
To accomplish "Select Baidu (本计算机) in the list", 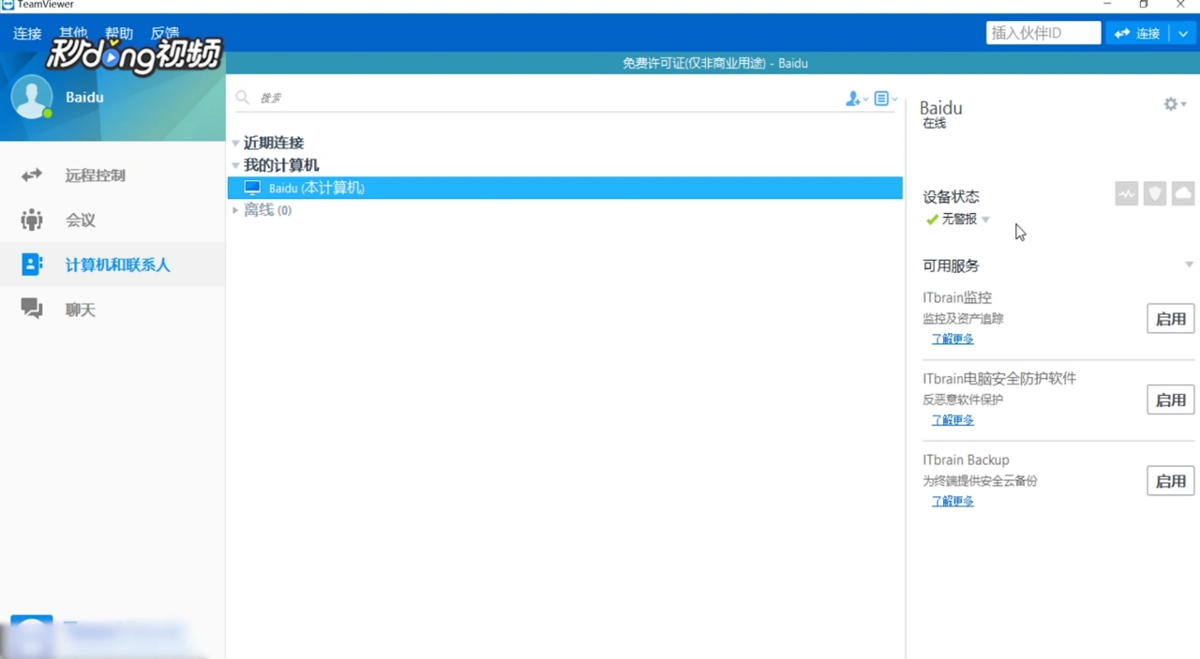I will [x=565, y=188].
